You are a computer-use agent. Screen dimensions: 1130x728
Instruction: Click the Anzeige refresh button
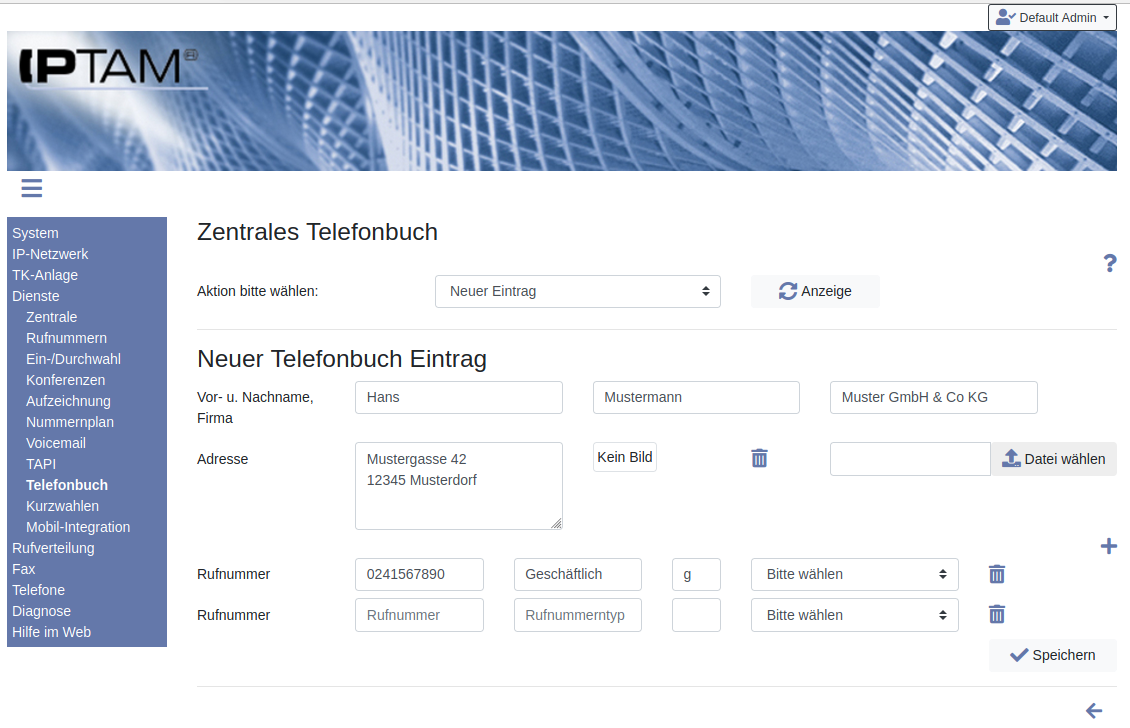click(x=815, y=291)
